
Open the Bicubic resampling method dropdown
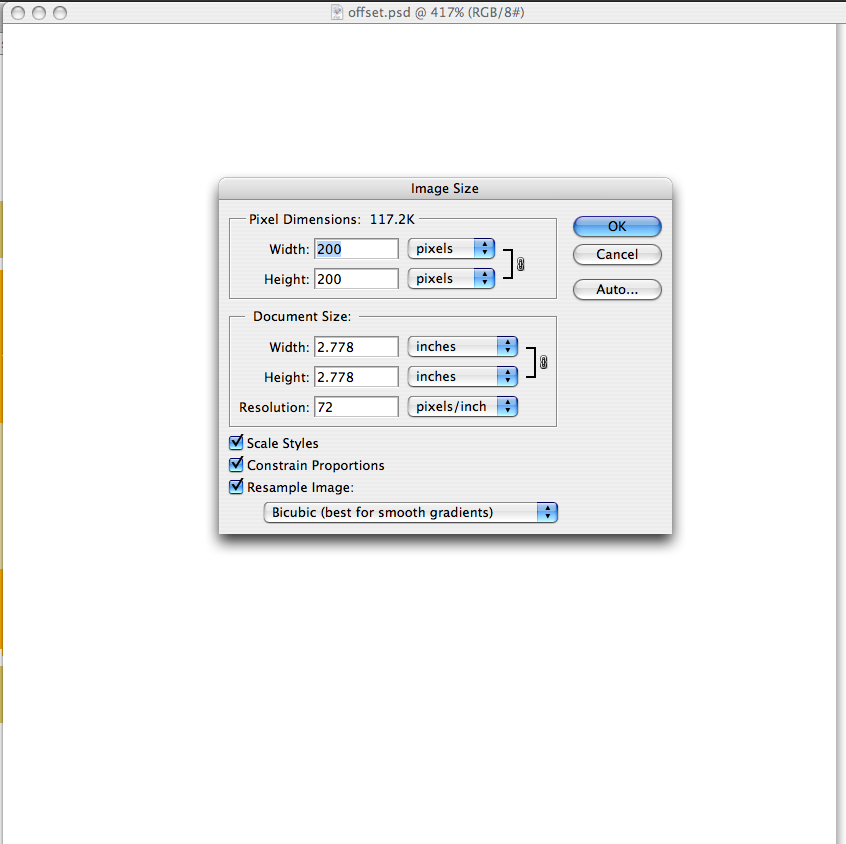point(410,512)
